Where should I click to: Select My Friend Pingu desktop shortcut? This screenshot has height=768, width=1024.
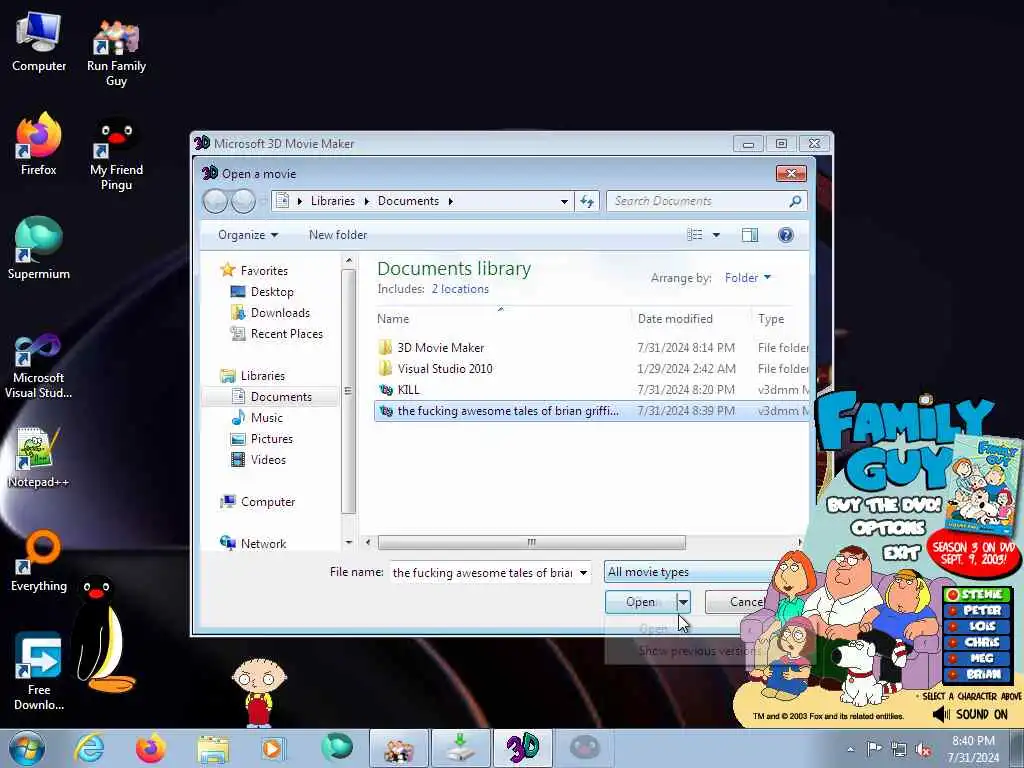tap(116, 154)
